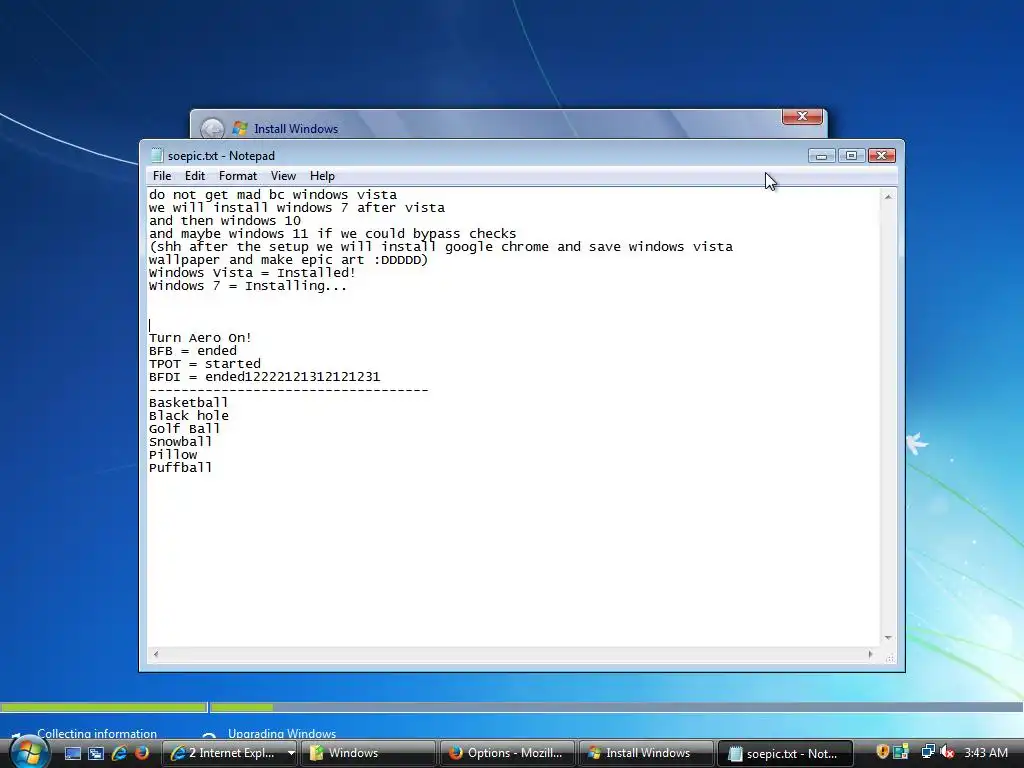Switch to the Windows folder taskbar button
1024x768 pixels.
[x=368, y=753]
